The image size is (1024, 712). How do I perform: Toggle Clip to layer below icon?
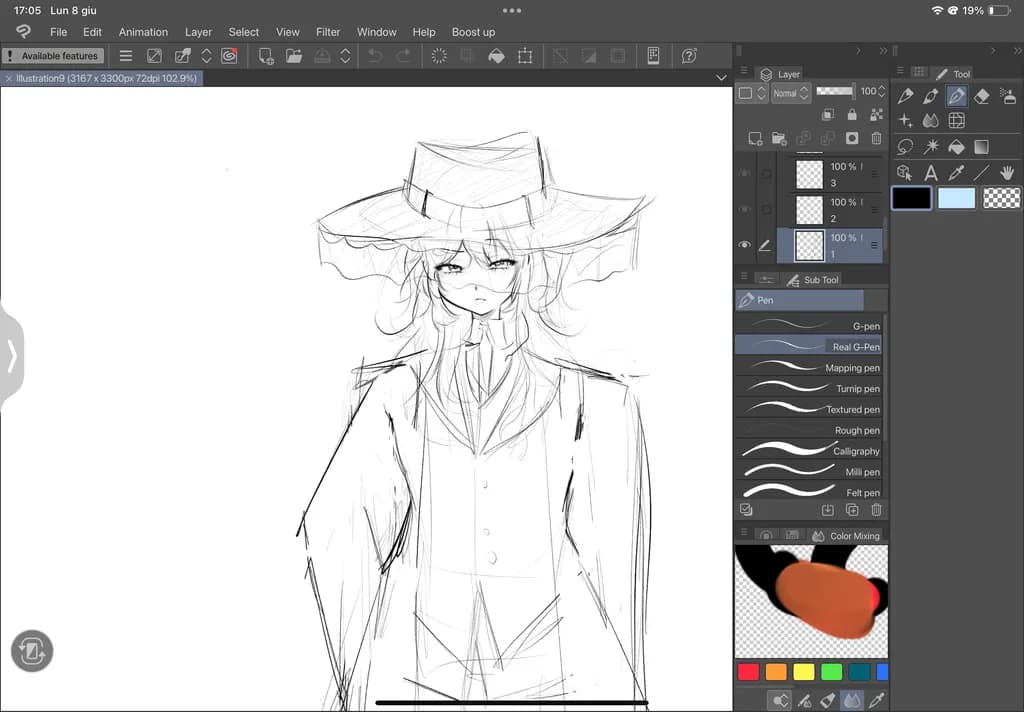click(827, 115)
